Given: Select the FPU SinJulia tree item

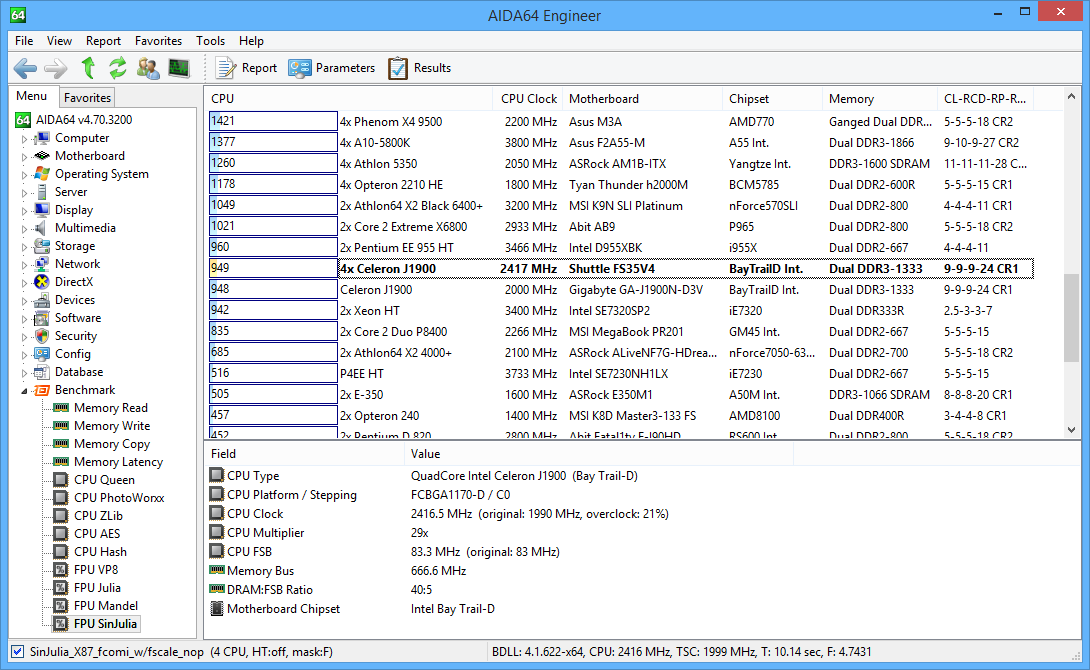Looking at the screenshot, I should coord(105,623).
